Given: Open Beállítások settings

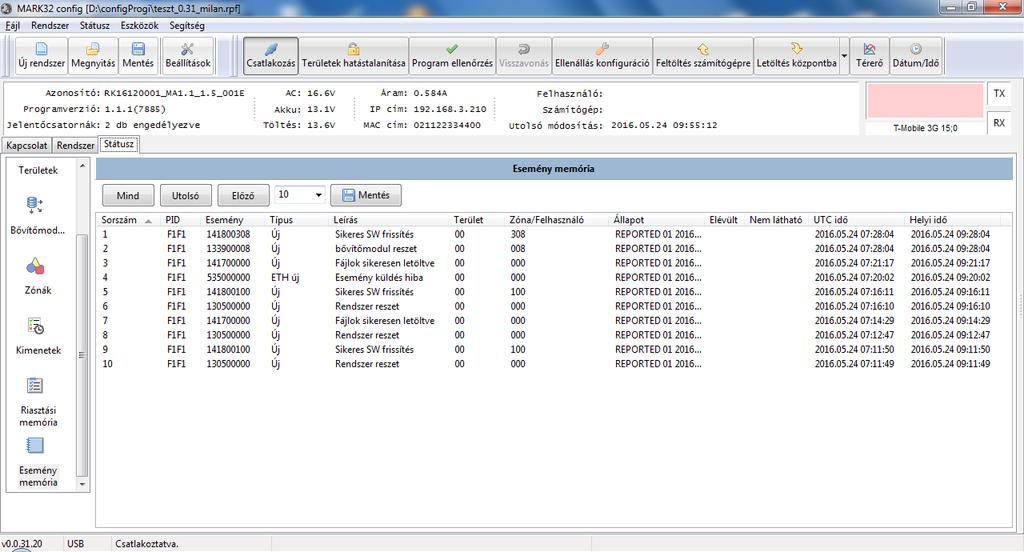Looking at the screenshot, I should 187,56.
